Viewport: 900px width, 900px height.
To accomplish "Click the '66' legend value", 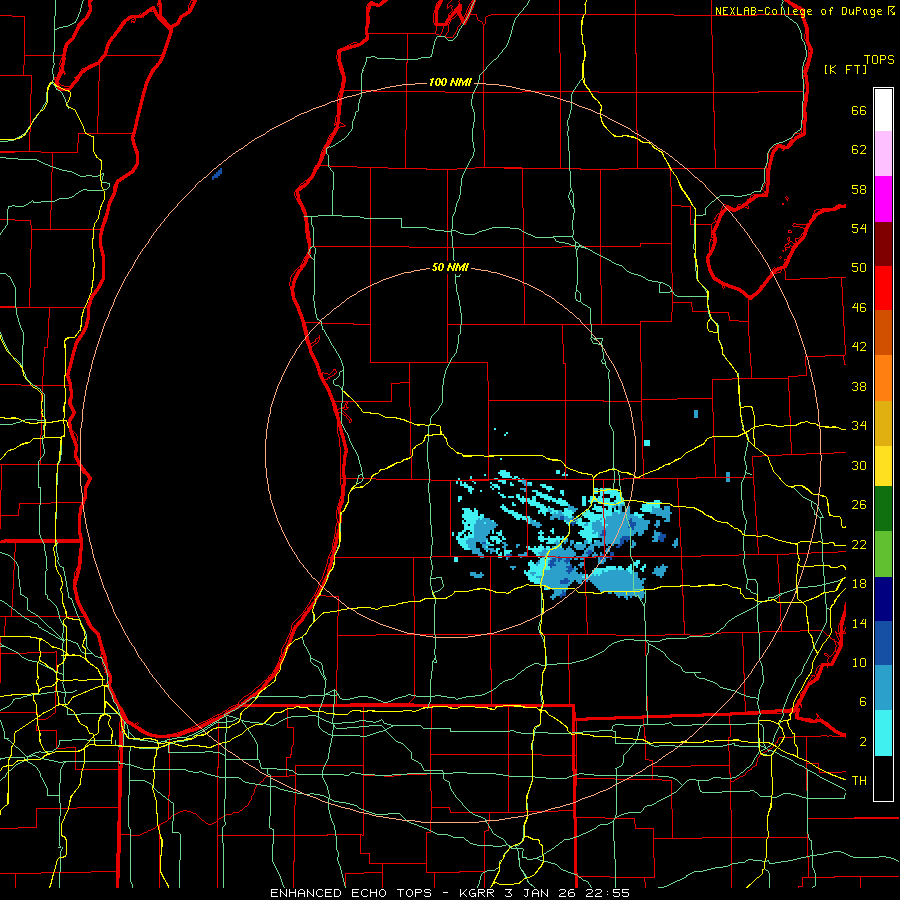I will click(859, 111).
